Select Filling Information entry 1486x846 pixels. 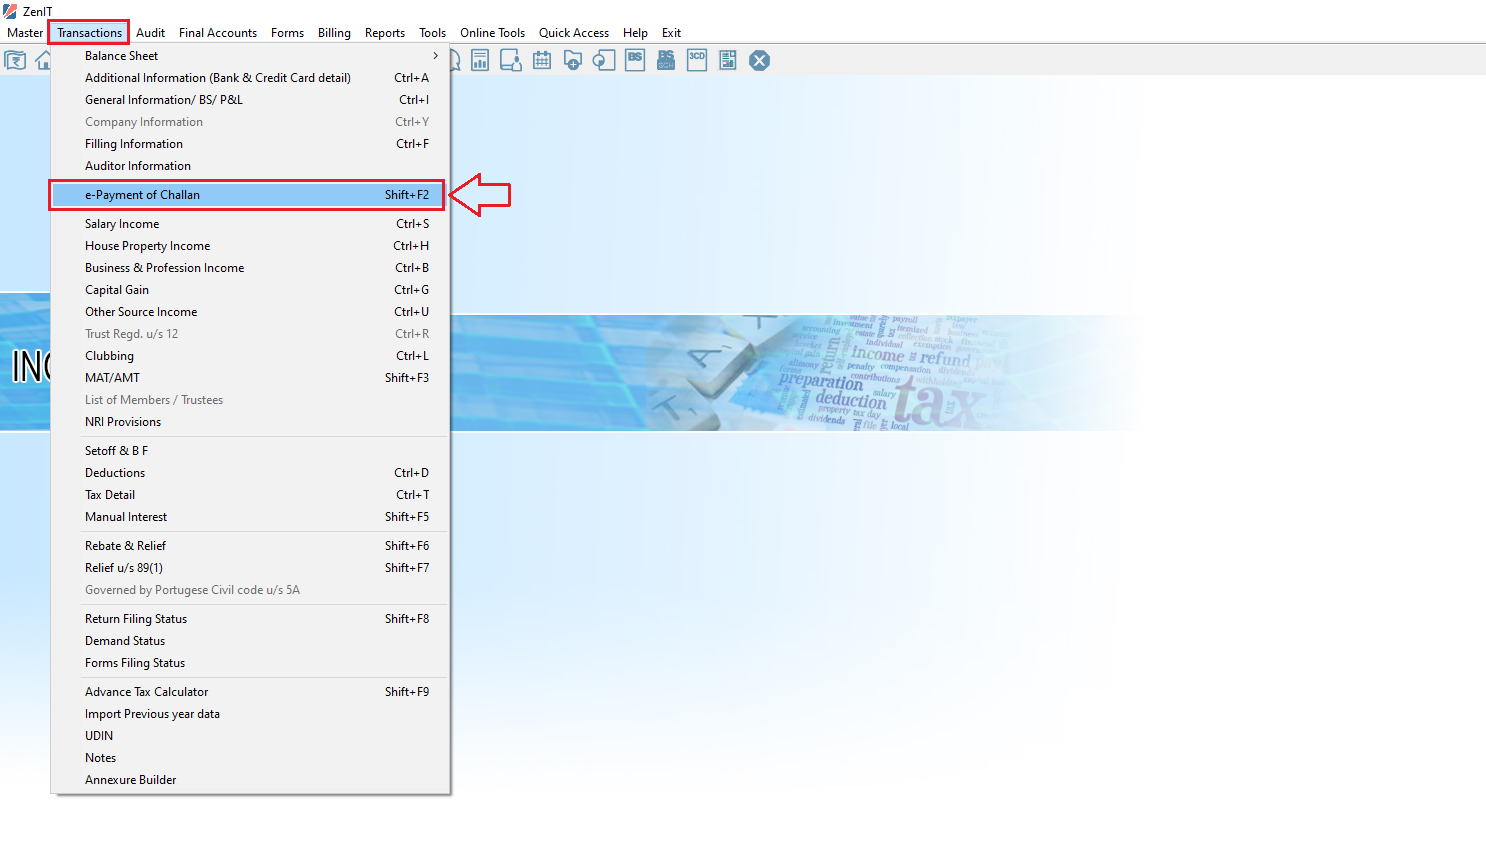click(250, 144)
